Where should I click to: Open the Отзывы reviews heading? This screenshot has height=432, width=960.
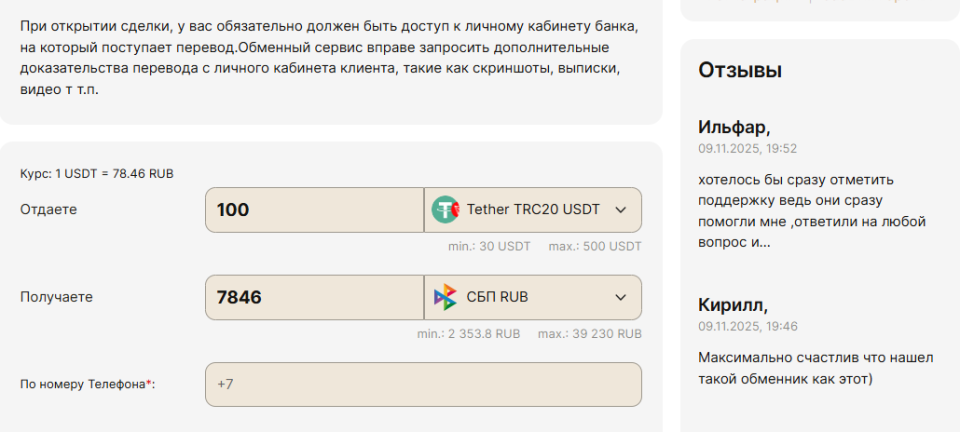tap(740, 70)
